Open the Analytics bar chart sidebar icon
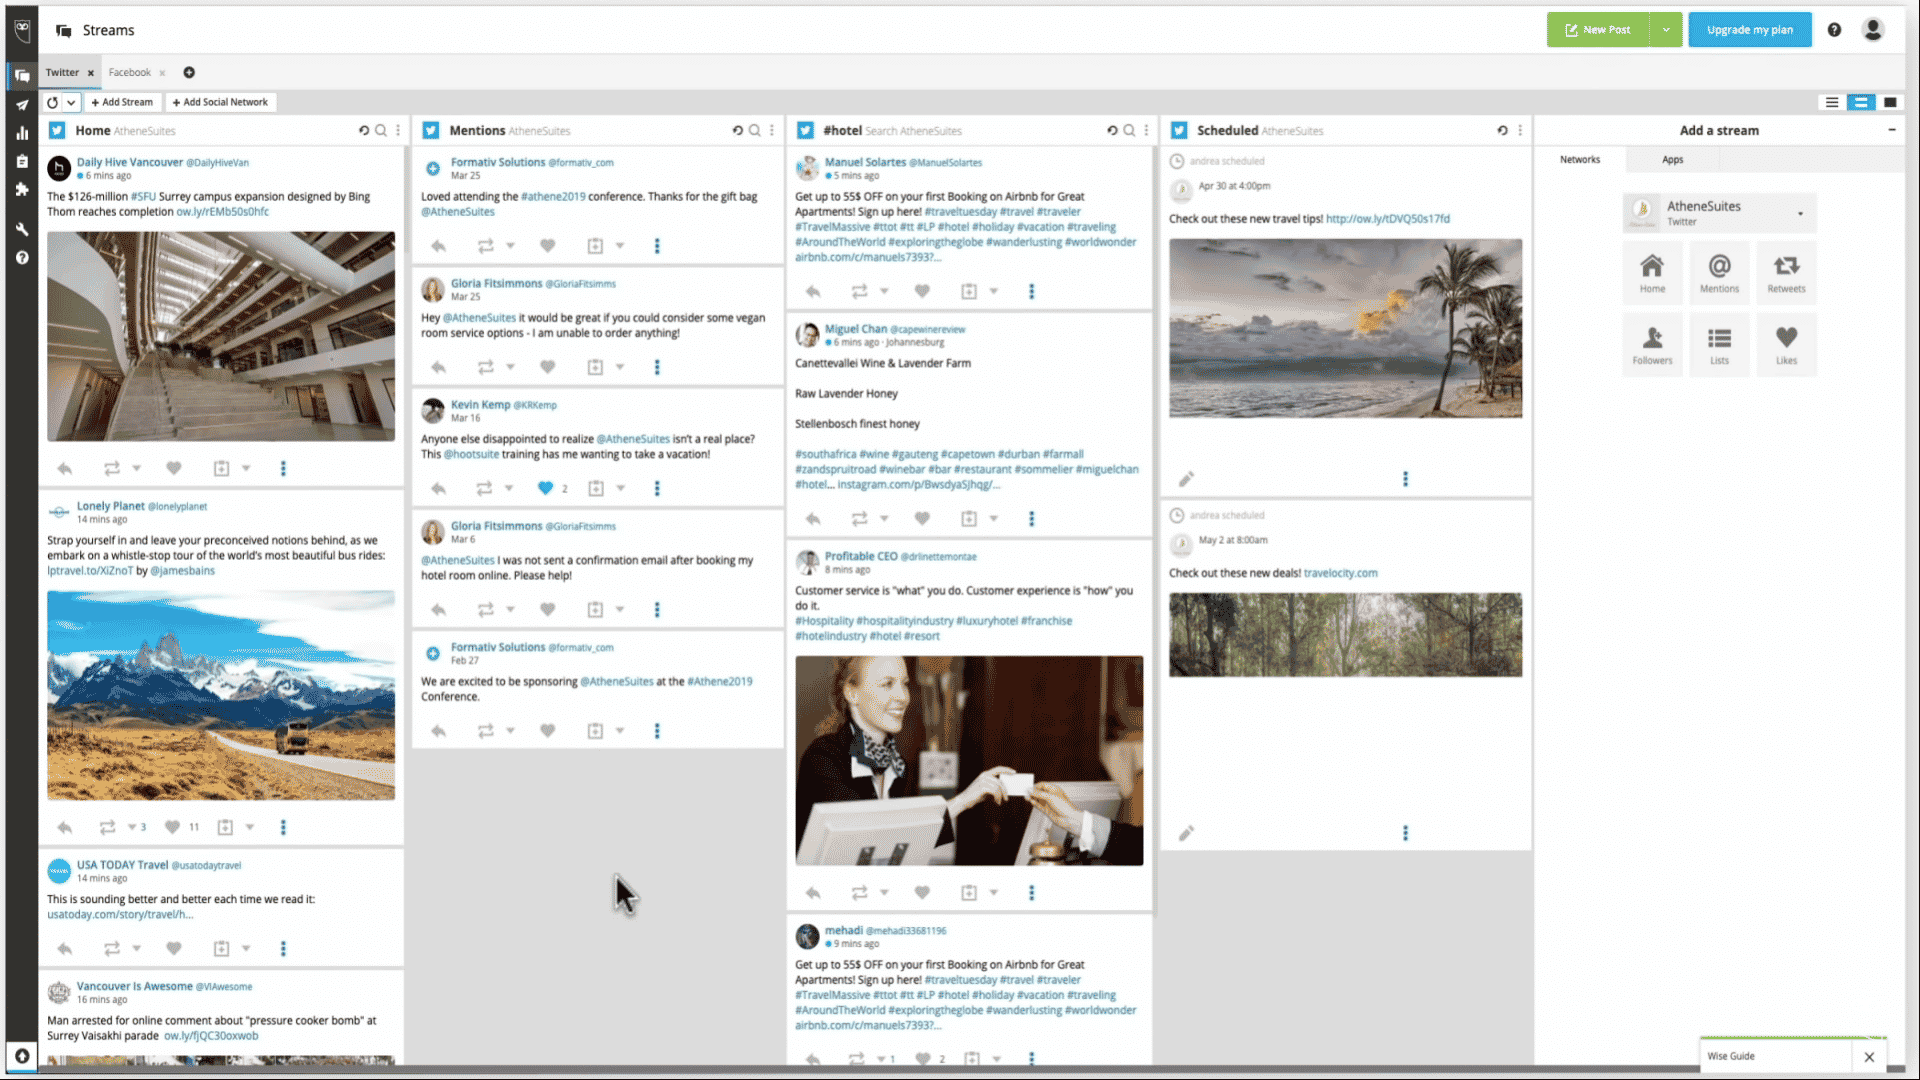 22,132
